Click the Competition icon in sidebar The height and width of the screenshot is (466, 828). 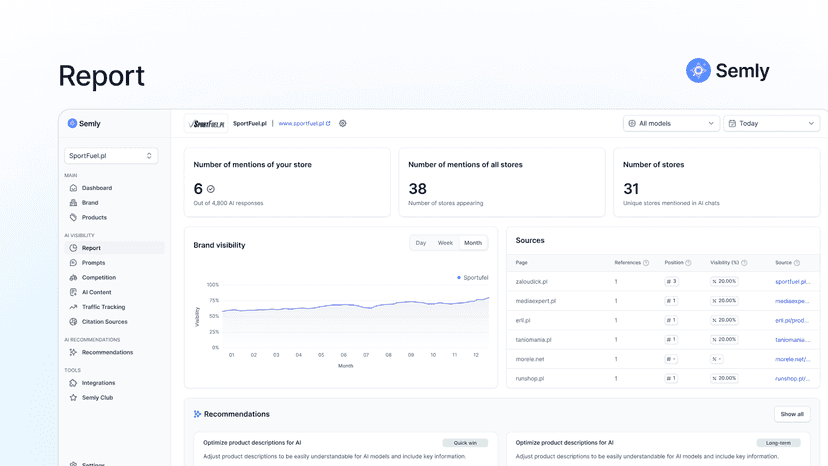click(x=73, y=277)
